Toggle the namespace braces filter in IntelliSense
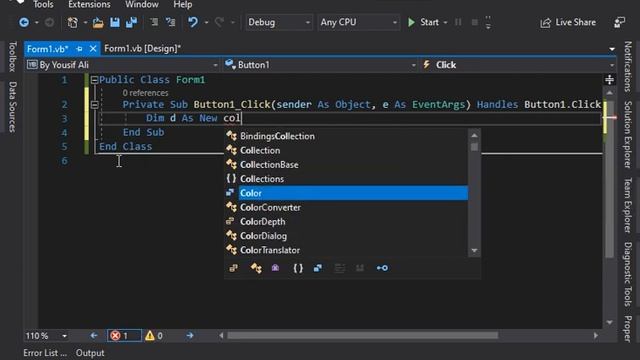 coord(298,268)
